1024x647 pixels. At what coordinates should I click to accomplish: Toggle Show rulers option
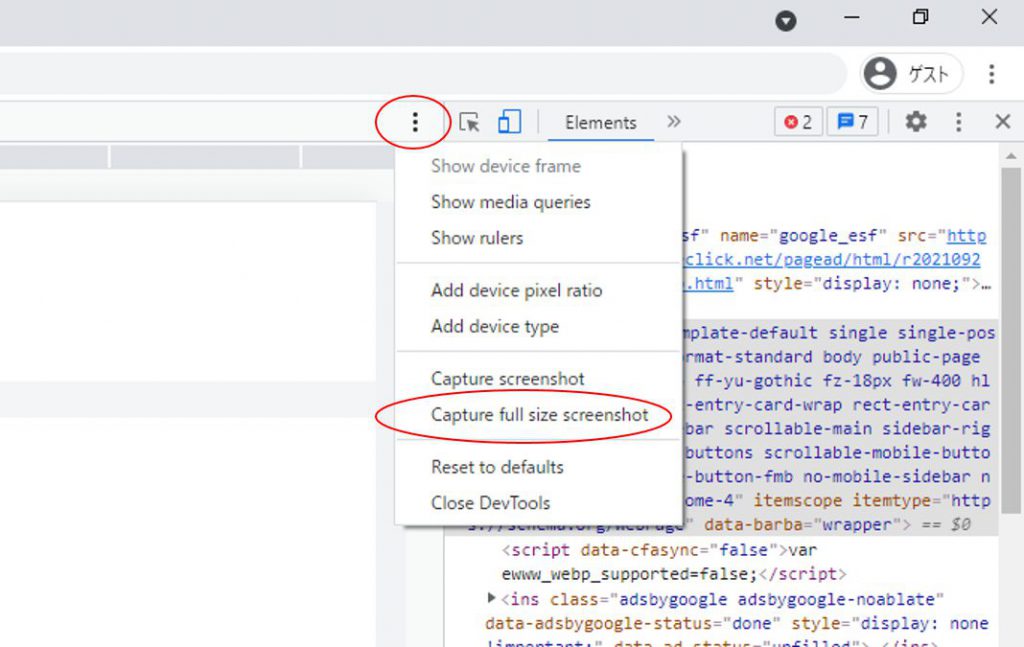tap(477, 238)
